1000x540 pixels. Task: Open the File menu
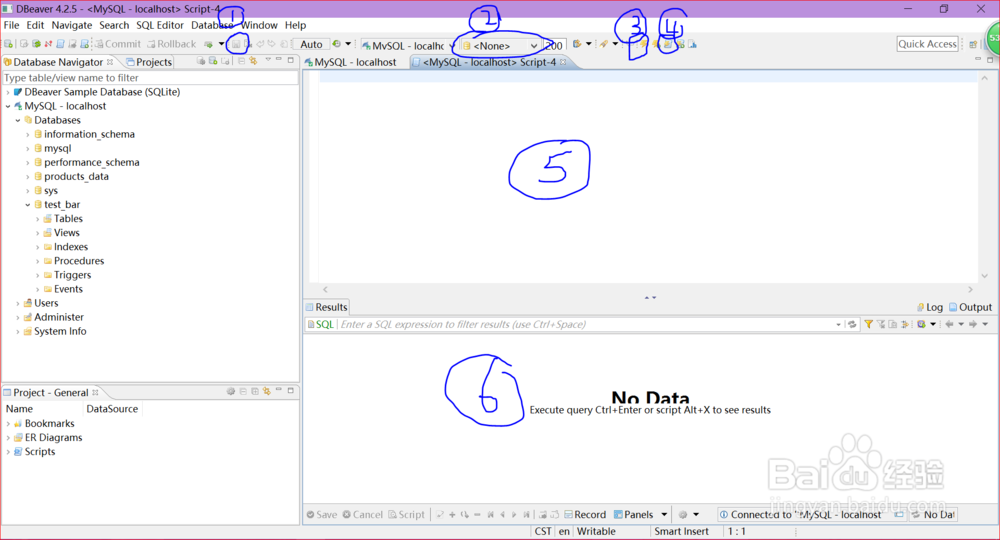point(11,25)
